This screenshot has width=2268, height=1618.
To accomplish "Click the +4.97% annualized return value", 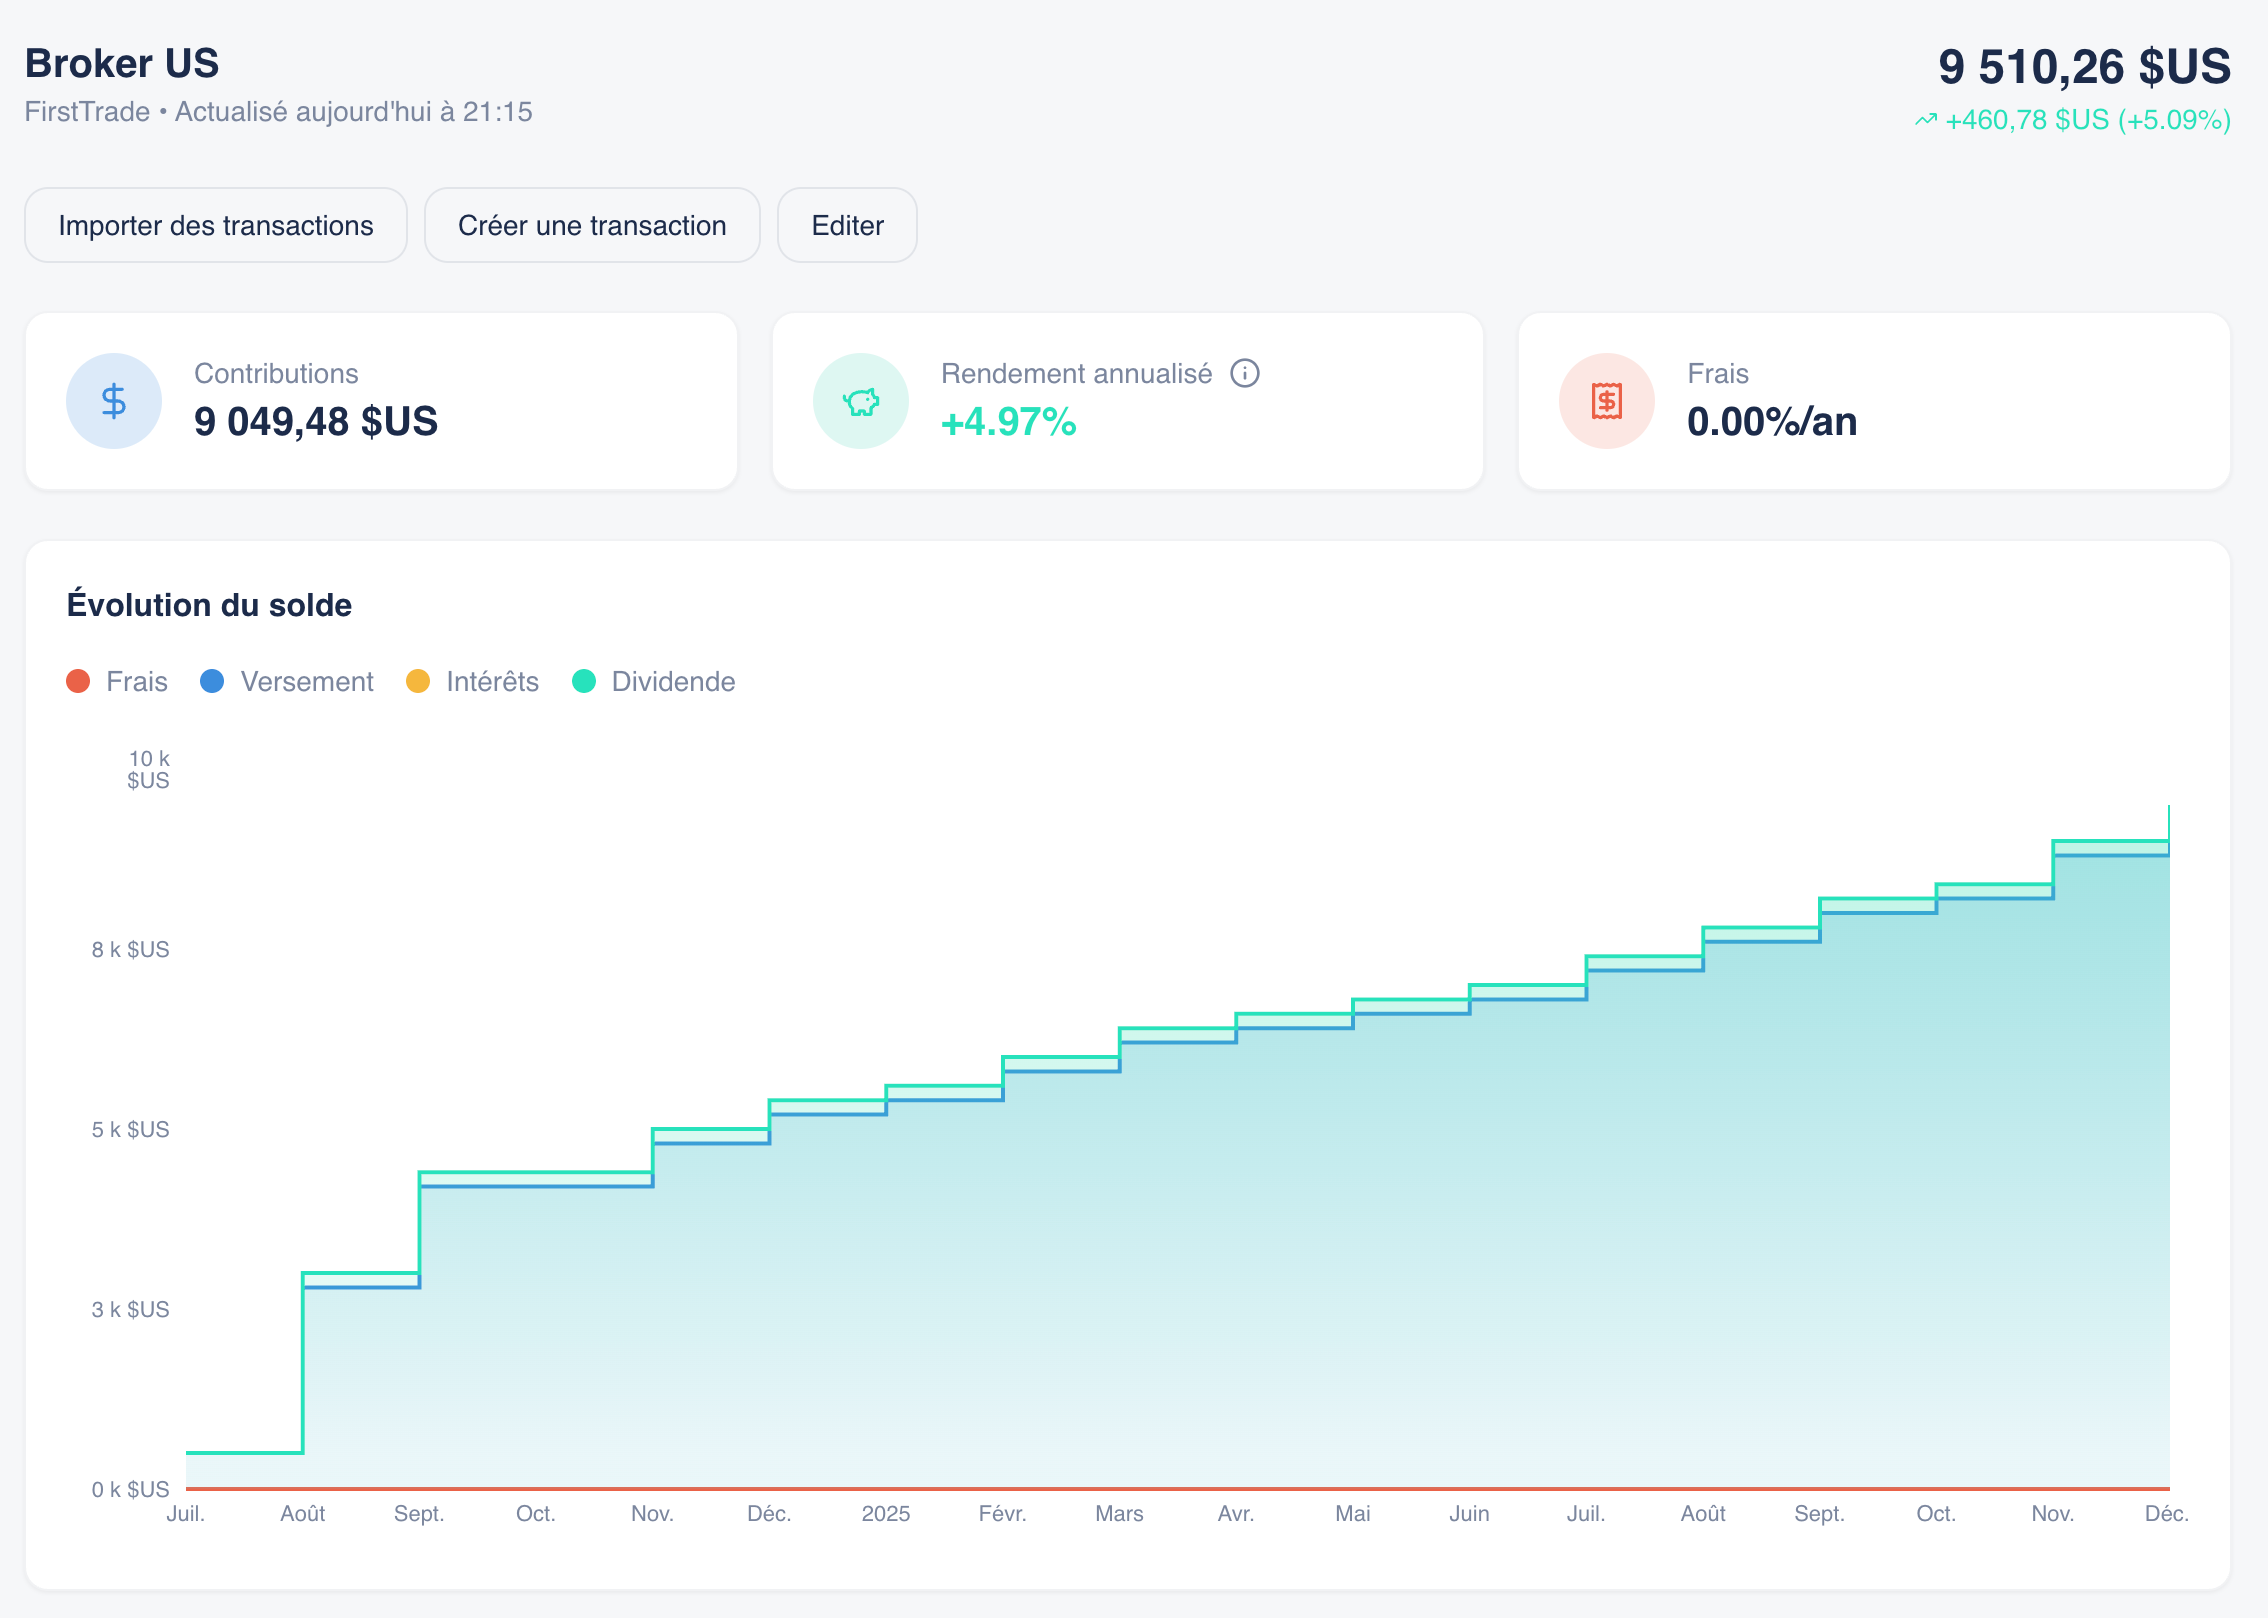I will pos(1008,422).
